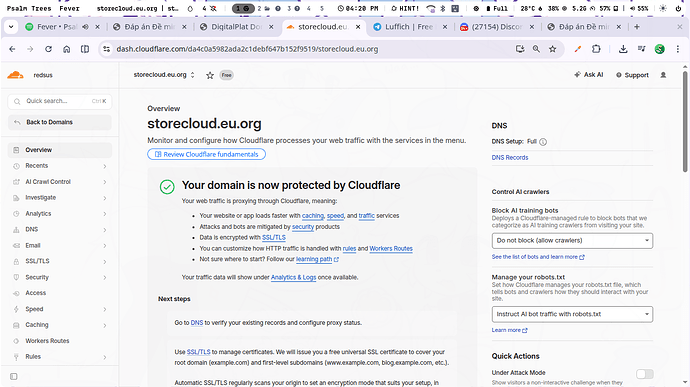Open the domain switcher next to storecloud.eu.org

[x=192, y=75]
